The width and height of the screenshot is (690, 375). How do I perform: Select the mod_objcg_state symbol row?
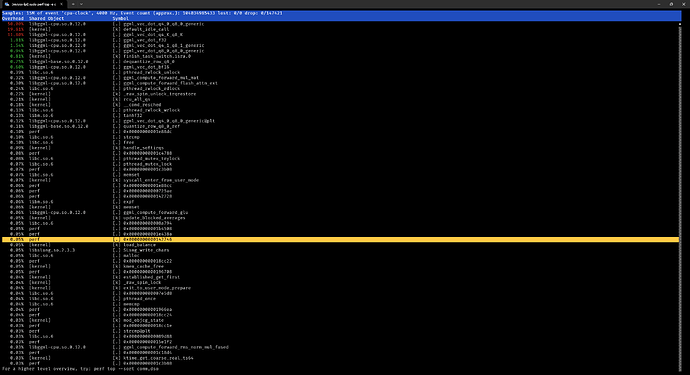pyautogui.click(x=341, y=320)
